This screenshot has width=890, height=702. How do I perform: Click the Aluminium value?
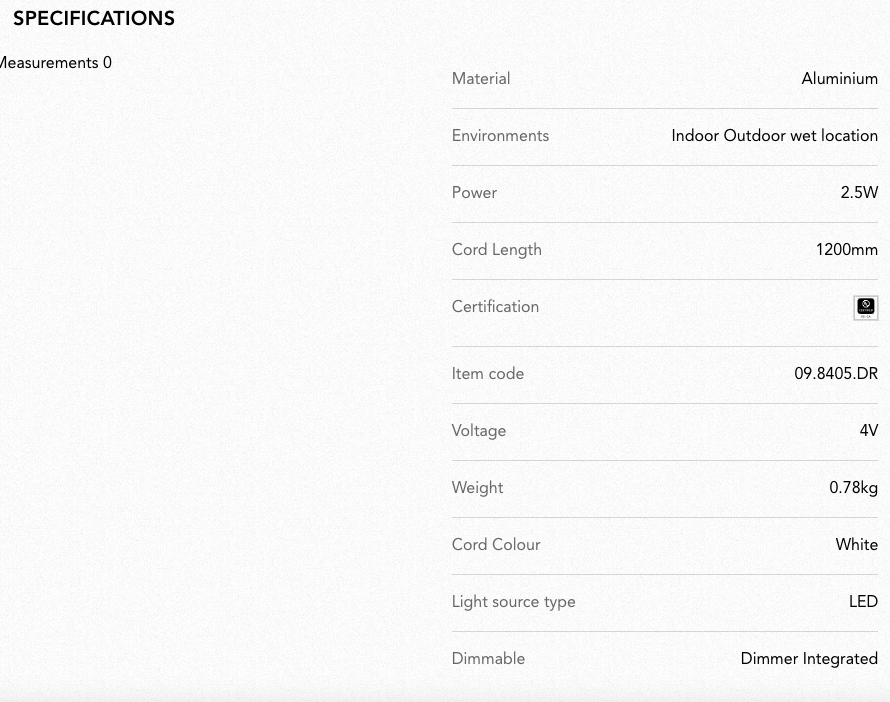click(839, 78)
